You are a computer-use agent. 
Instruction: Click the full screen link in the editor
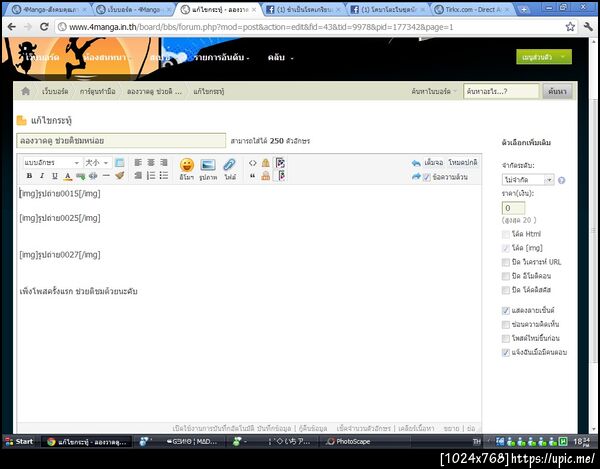(x=434, y=163)
